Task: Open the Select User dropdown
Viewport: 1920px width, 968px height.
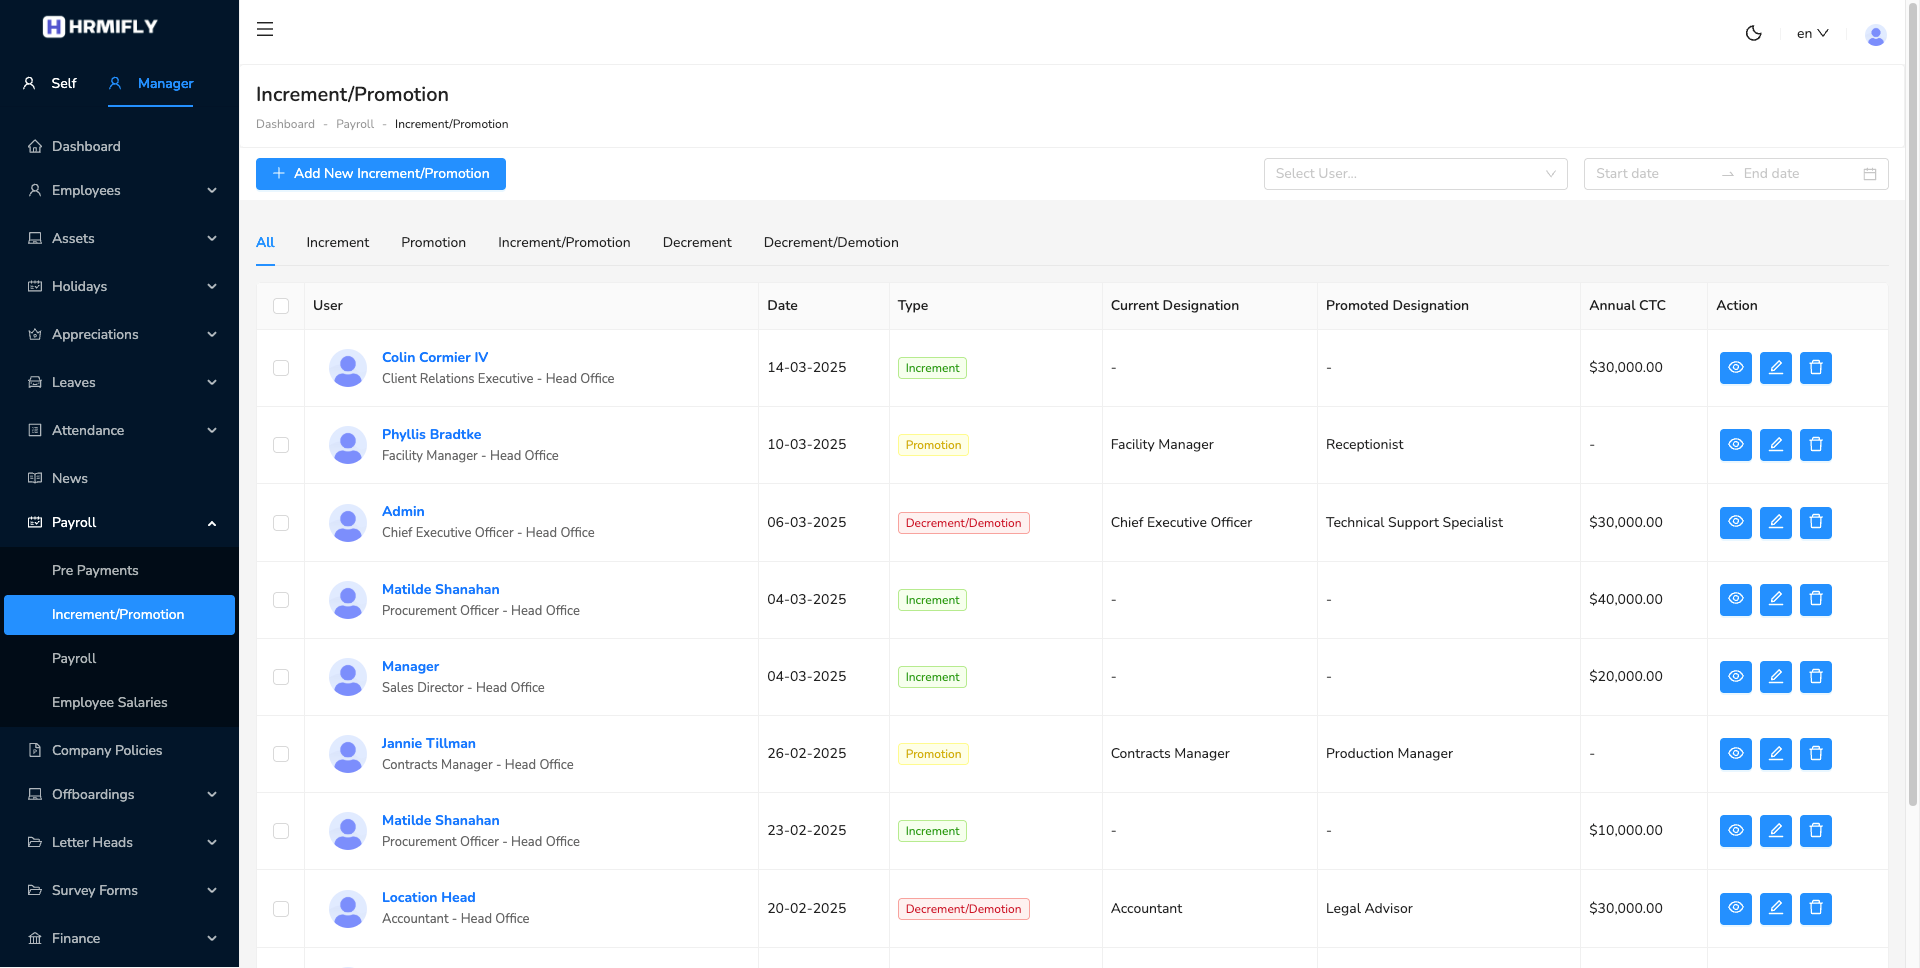Action: coord(1415,174)
